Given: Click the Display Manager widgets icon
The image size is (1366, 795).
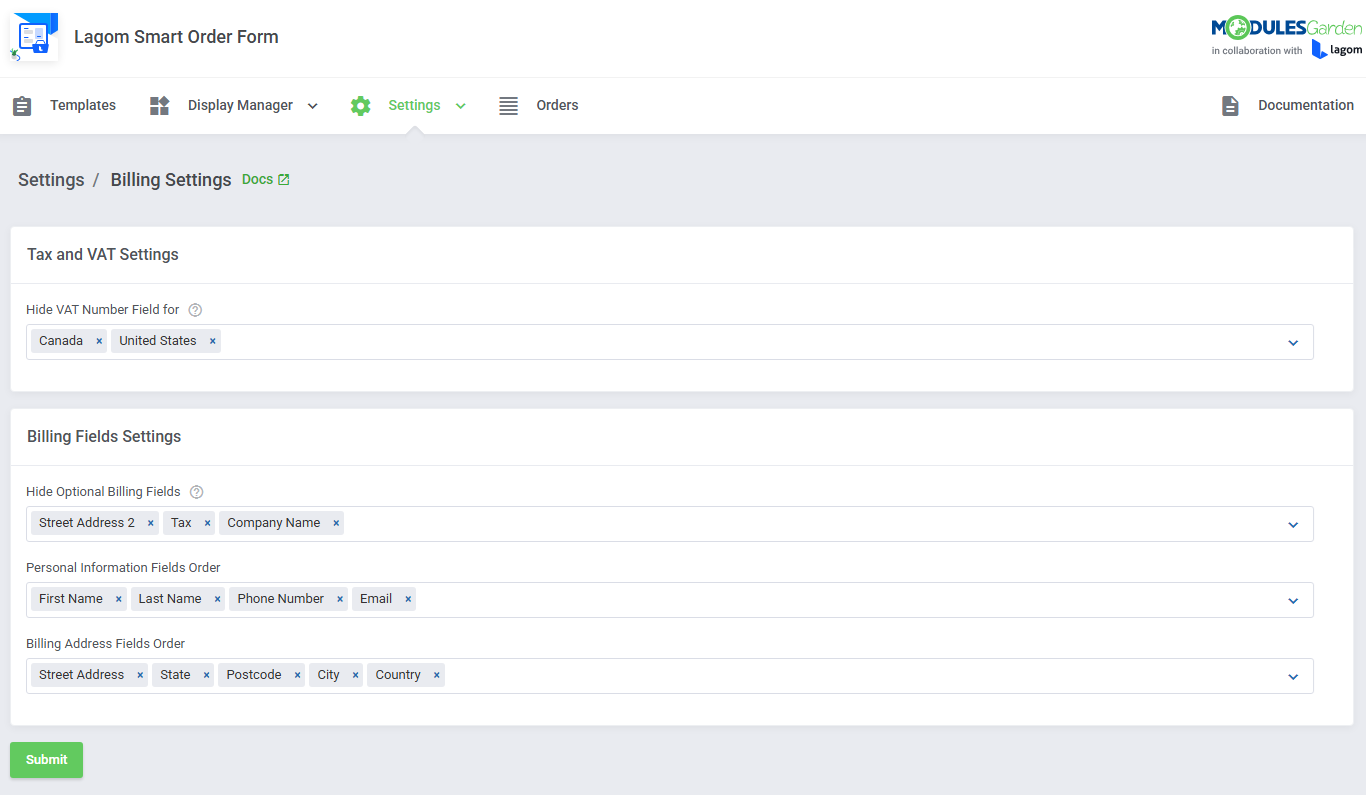Looking at the screenshot, I should click(160, 106).
